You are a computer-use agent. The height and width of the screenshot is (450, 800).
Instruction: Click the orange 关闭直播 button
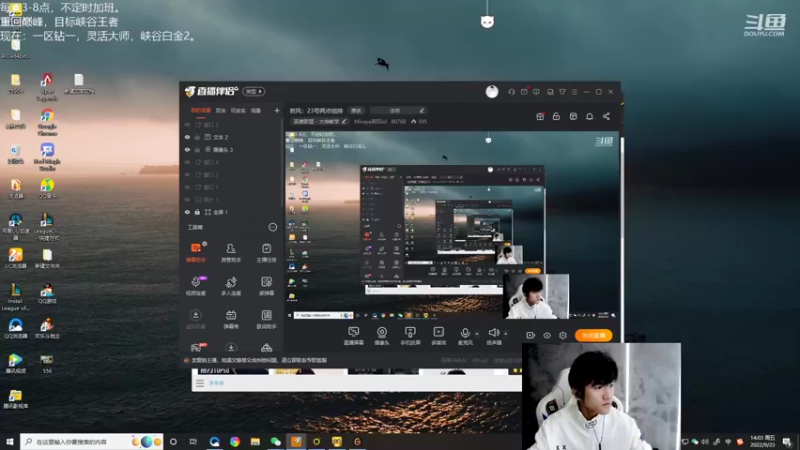click(593, 335)
